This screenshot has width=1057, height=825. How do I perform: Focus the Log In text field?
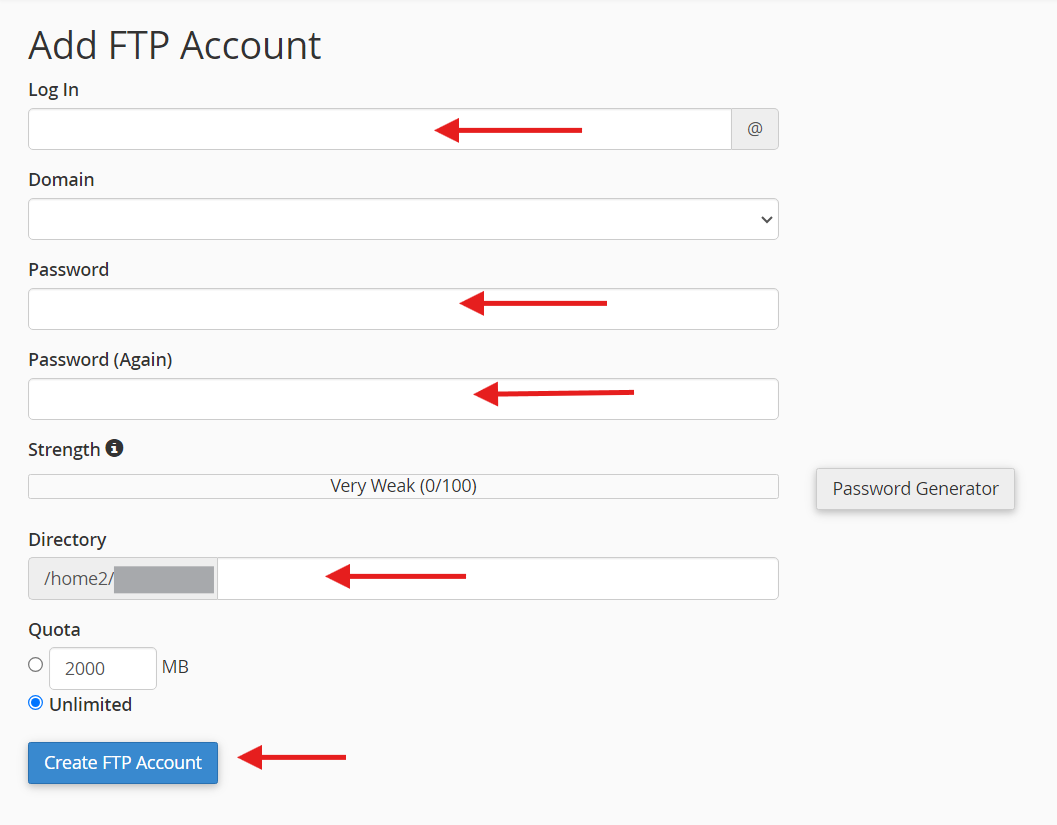(x=380, y=129)
